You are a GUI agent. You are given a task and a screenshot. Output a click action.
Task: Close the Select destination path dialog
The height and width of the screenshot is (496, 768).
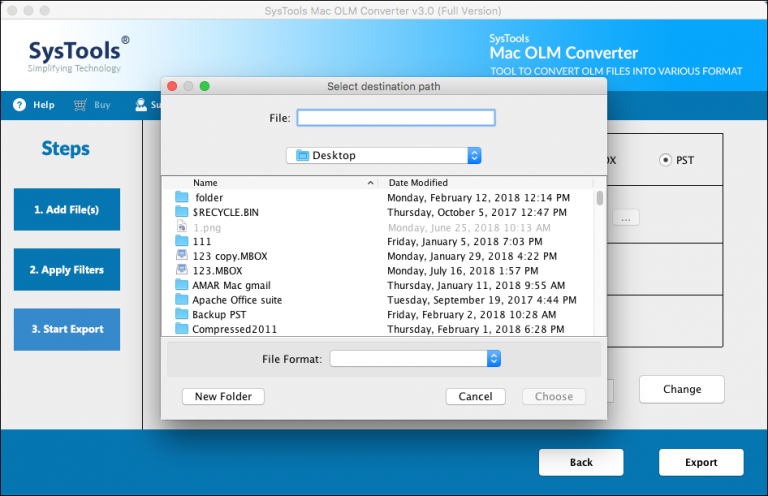172,86
